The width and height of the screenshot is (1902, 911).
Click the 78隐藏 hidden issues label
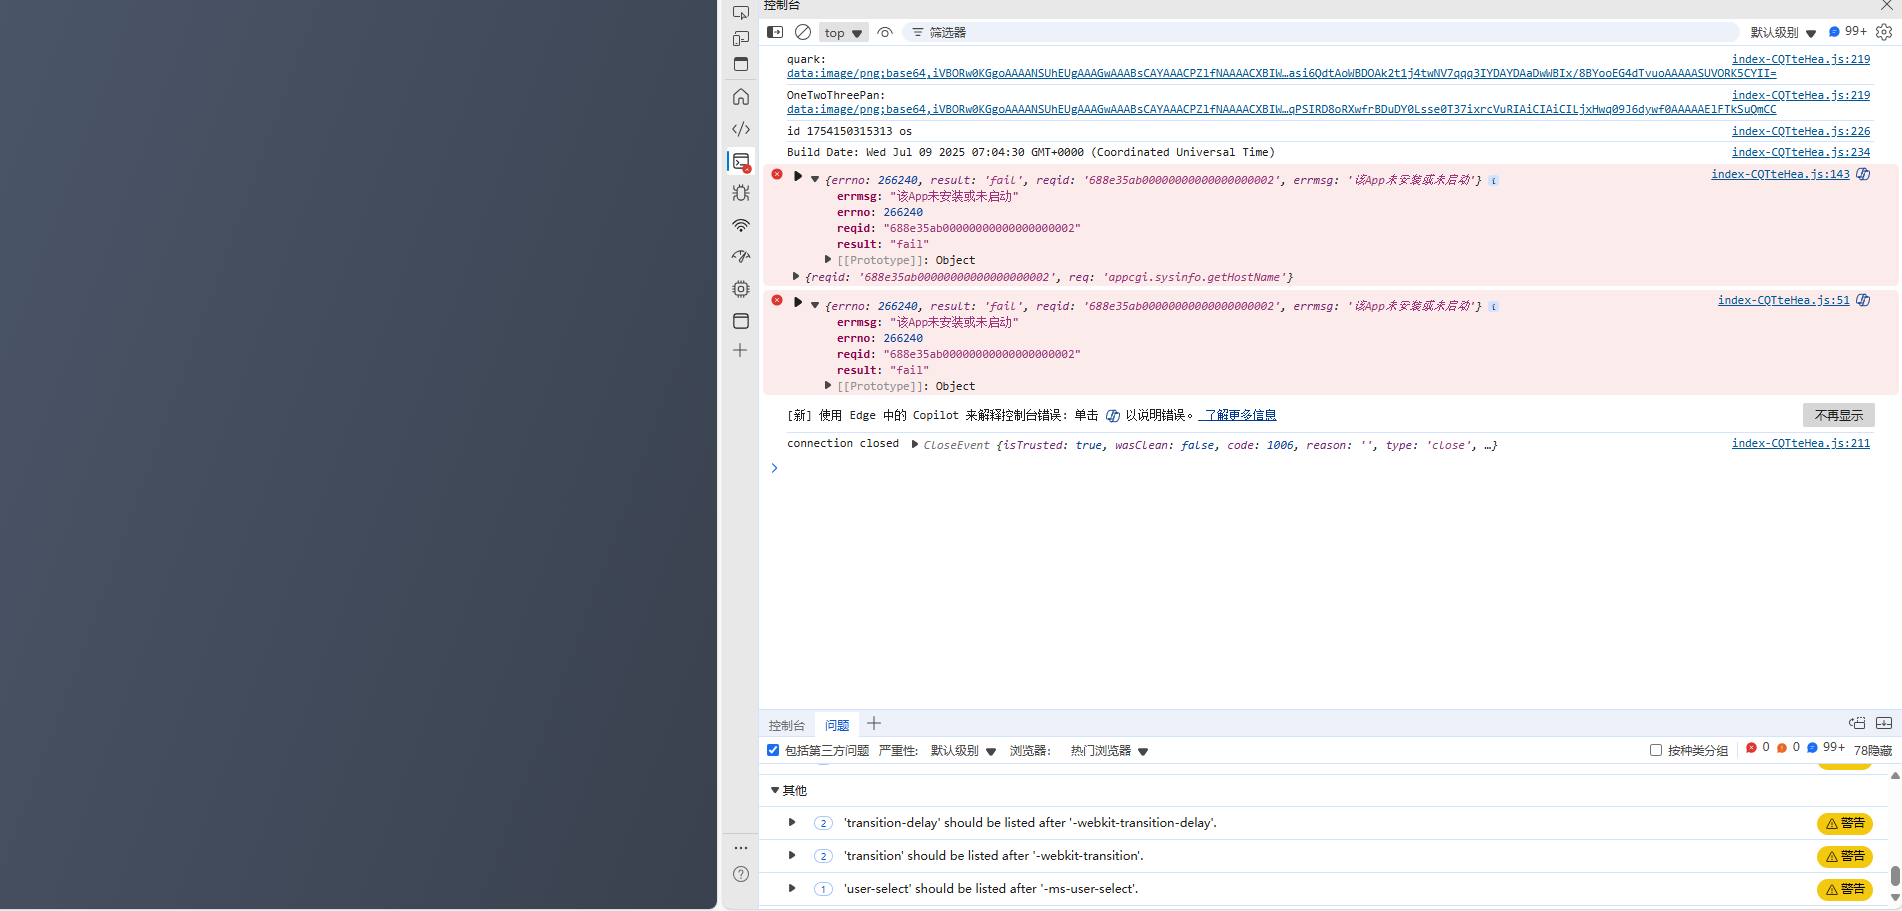(1873, 750)
